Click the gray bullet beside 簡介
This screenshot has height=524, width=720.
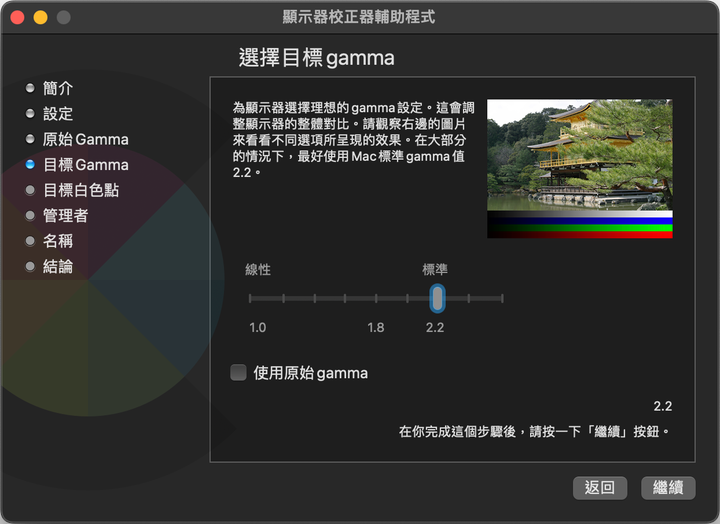click(30, 88)
